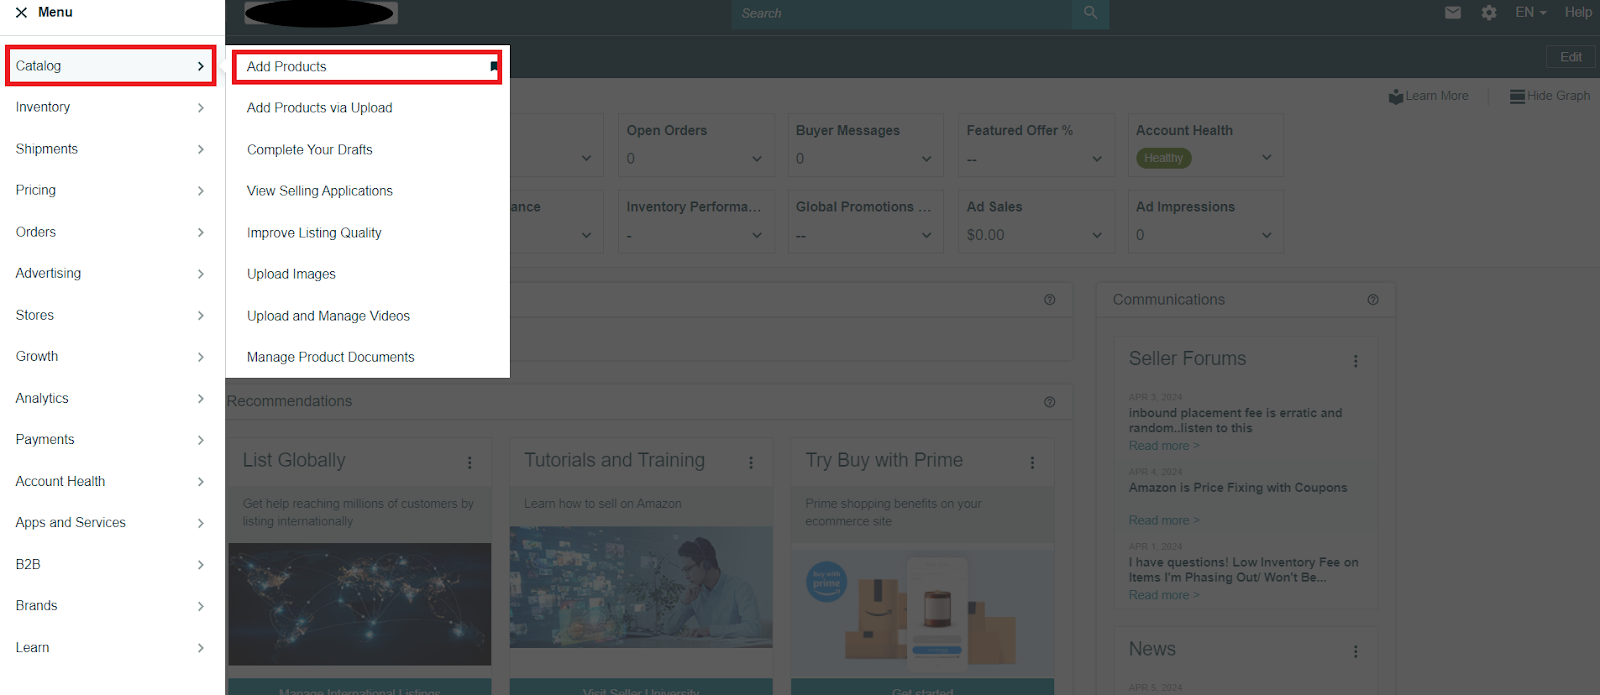
Task: Open the News options menu icon
Action: point(1356,651)
